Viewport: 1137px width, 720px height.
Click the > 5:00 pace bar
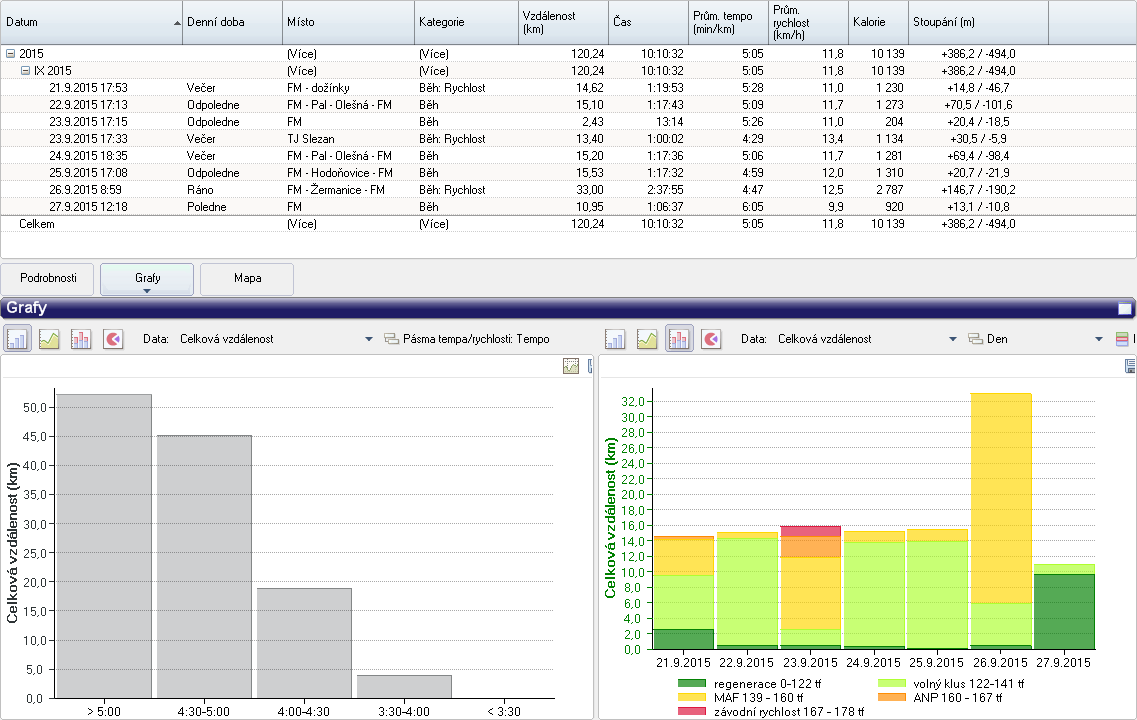pyautogui.click(x=104, y=546)
